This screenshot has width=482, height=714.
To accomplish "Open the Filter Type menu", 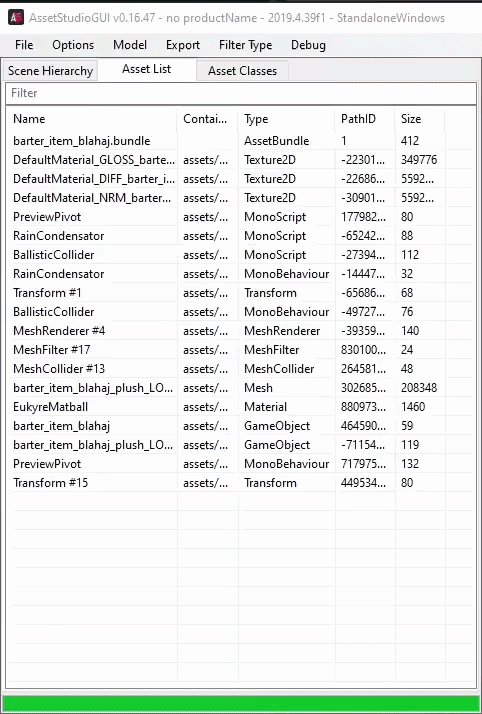I will pos(245,45).
